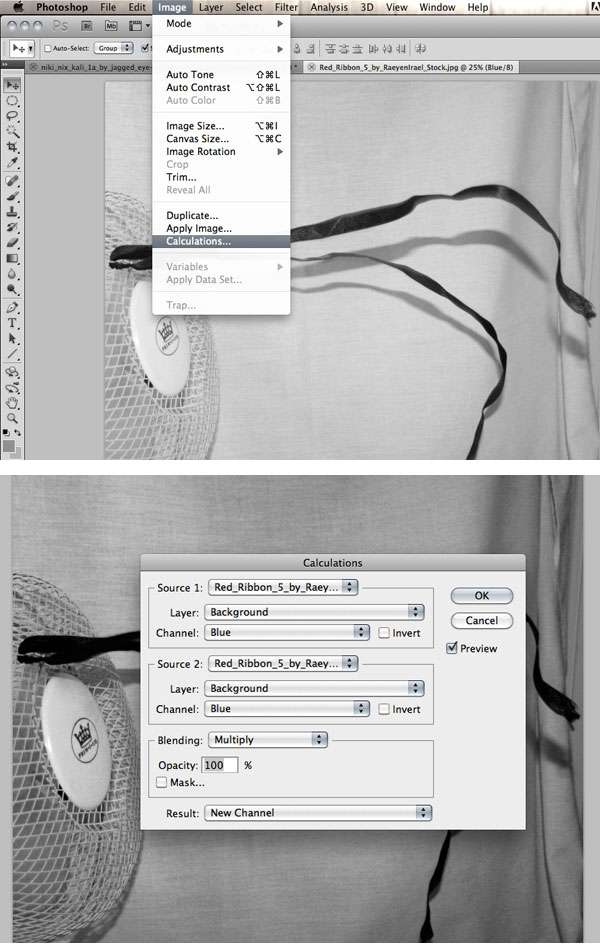Image resolution: width=600 pixels, height=944 pixels.
Task: Choose the Eyedropper tool
Action: 13,161
